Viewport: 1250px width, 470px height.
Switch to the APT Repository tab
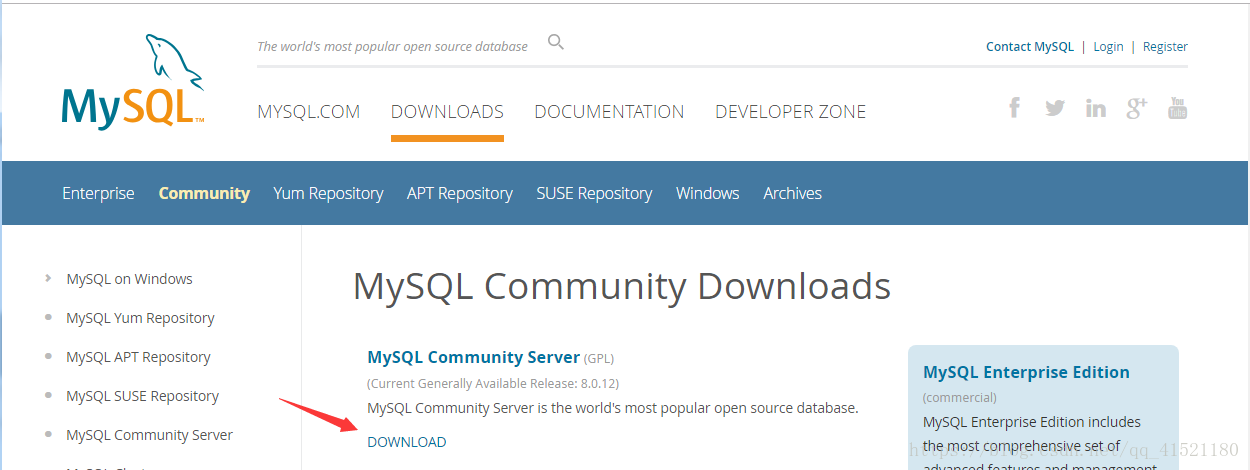460,193
